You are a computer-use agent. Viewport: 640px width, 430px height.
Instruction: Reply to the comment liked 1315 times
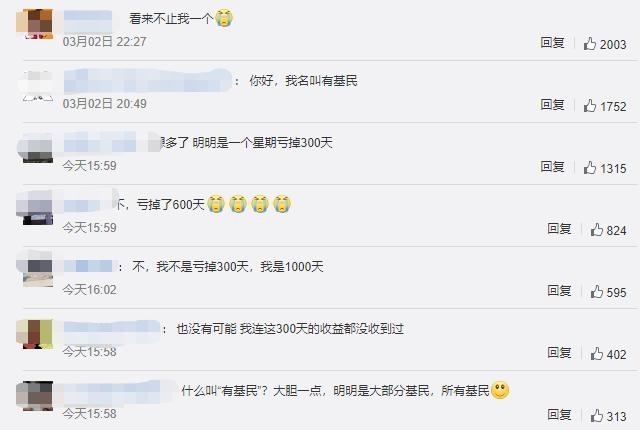pos(552,167)
